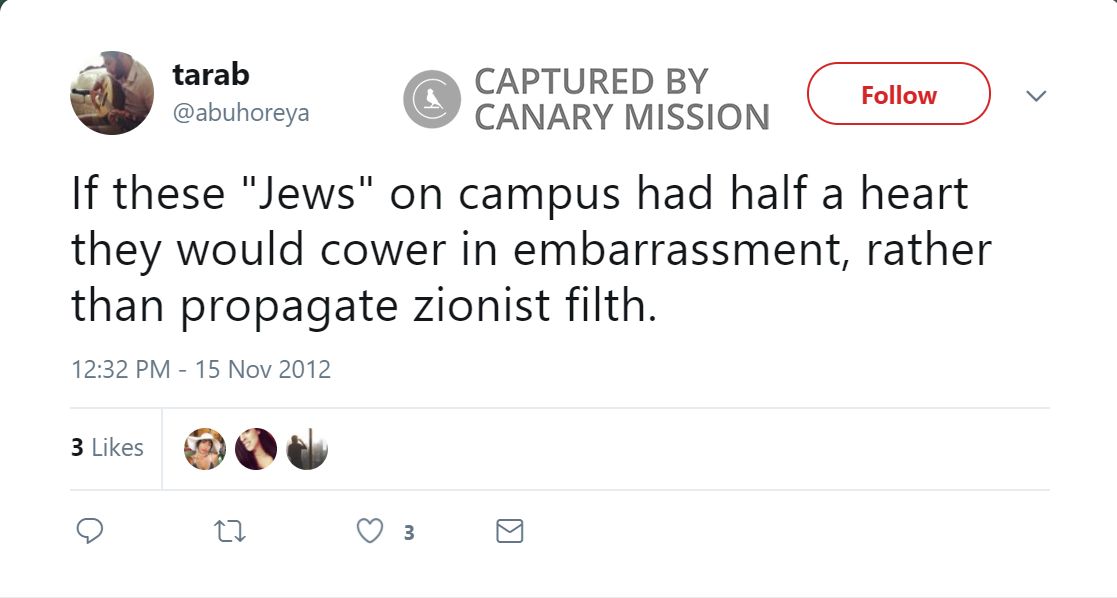Expand the tweet options chevron menu

pos(1037,96)
